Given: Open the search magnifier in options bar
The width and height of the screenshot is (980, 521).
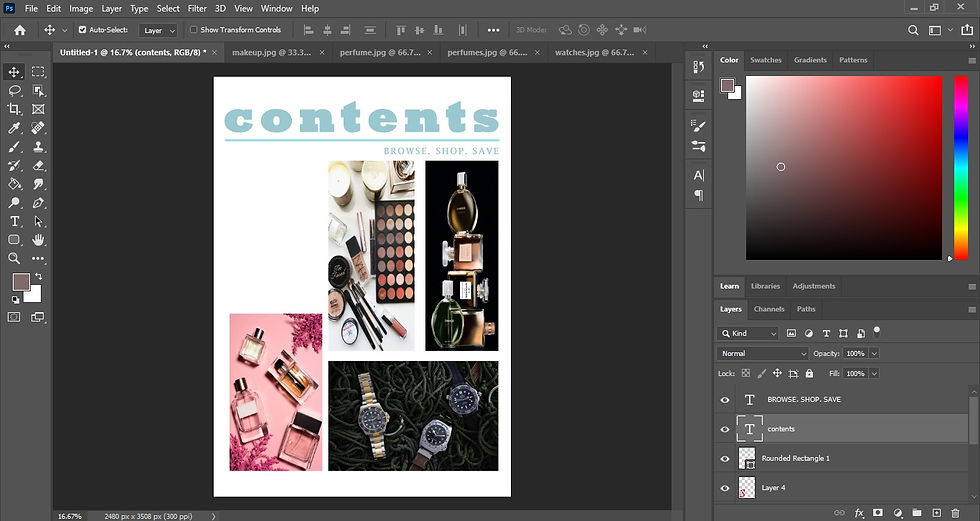Looking at the screenshot, I should coord(913,30).
